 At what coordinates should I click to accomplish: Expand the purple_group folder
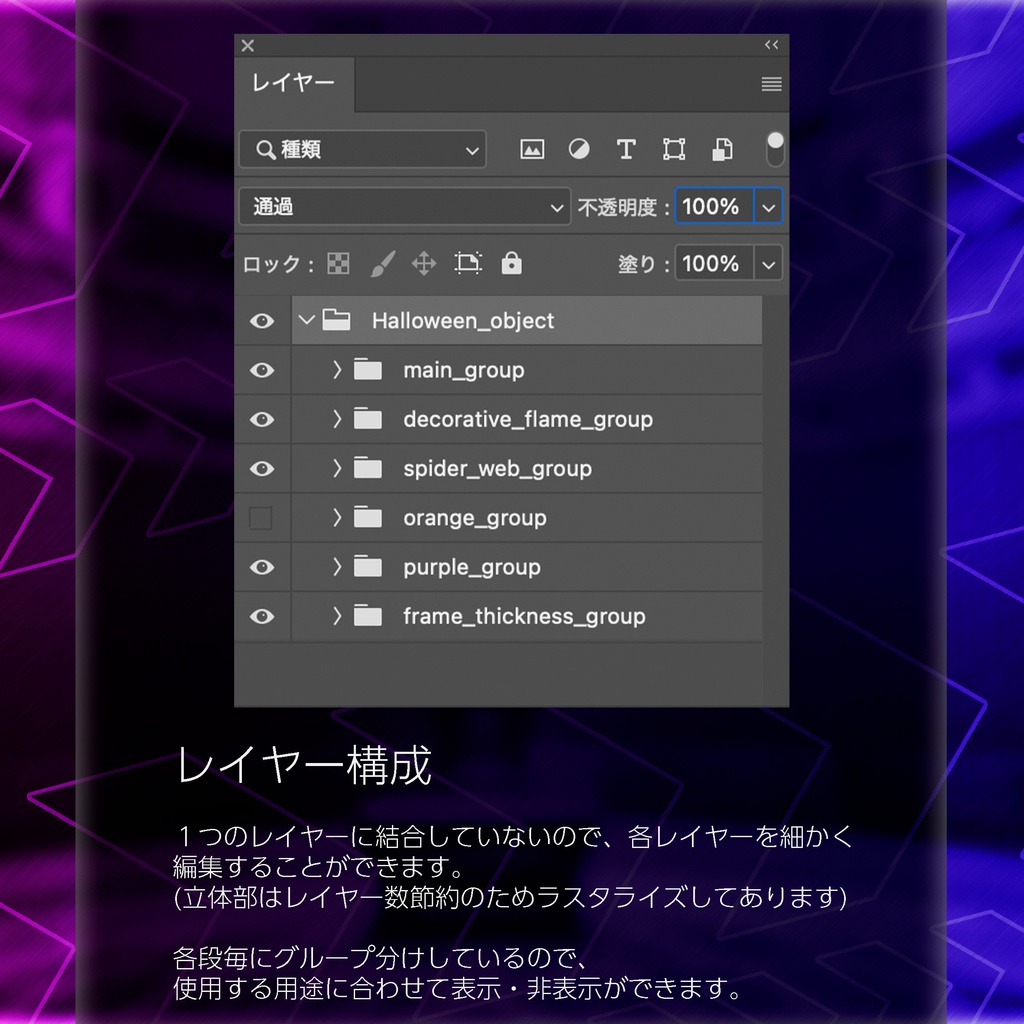[337, 567]
